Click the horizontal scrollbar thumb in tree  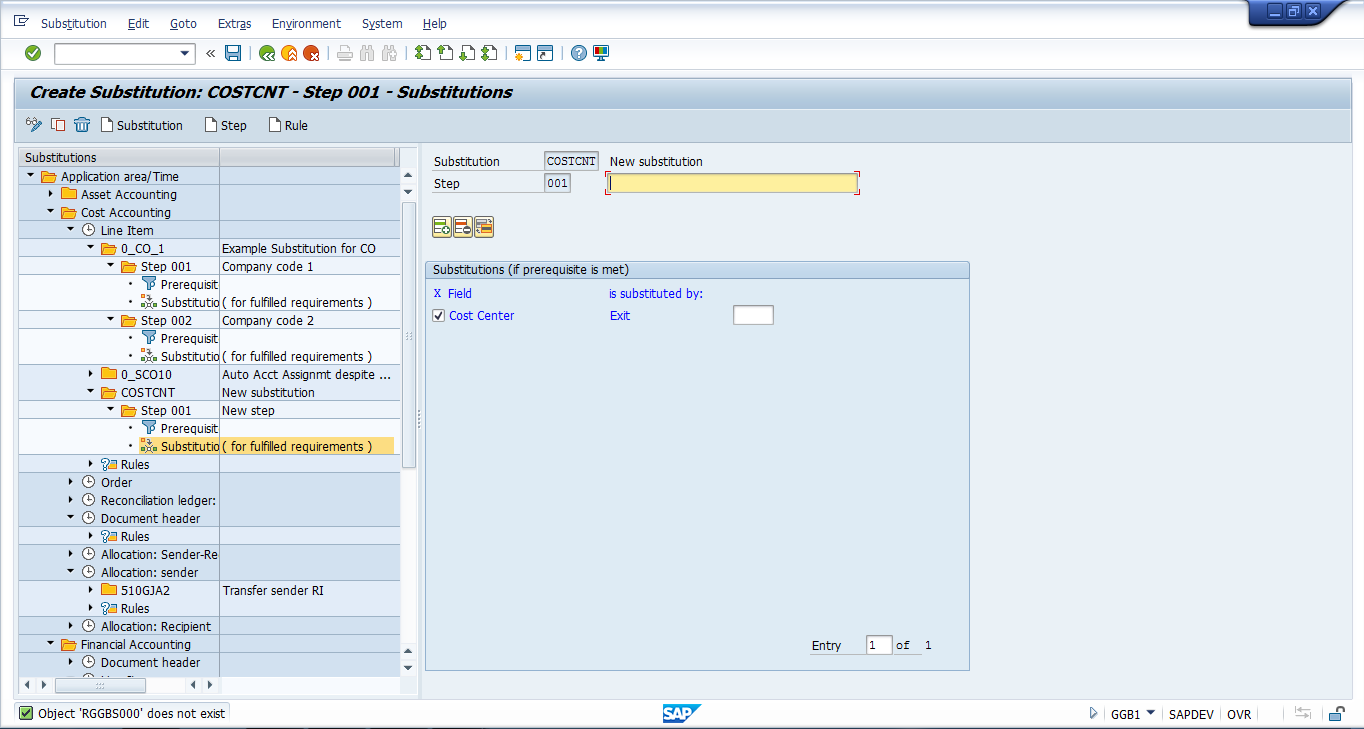[100, 685]
